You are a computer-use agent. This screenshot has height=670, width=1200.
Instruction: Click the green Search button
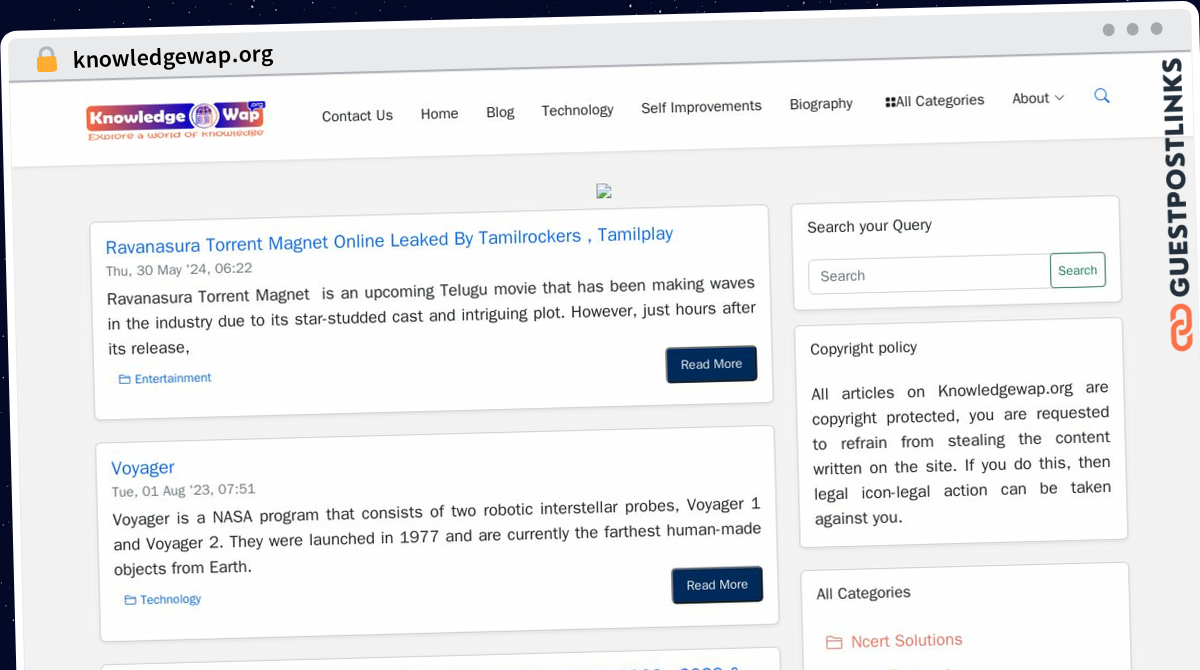pos(1078,270)
